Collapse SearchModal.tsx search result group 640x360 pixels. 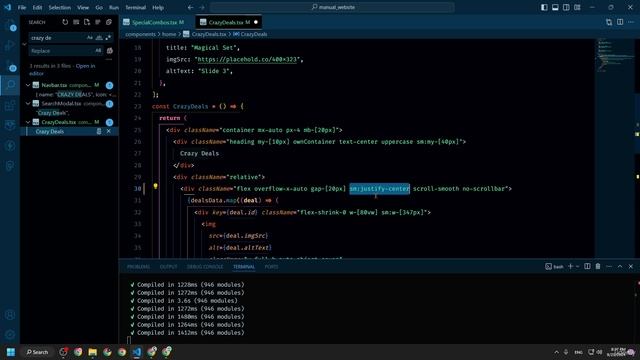pos(28,103)
